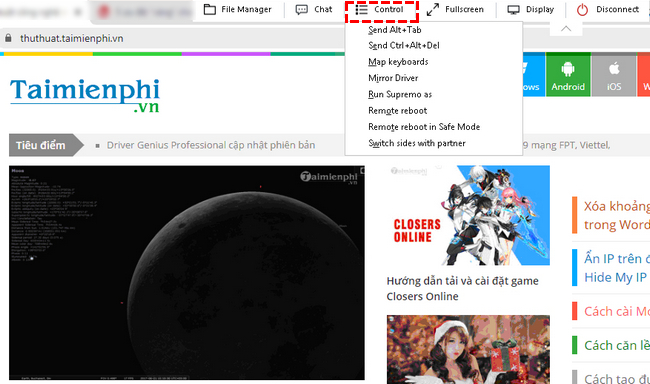Open Hướng dẫn tải Closers Online article

tap(462, 289)
